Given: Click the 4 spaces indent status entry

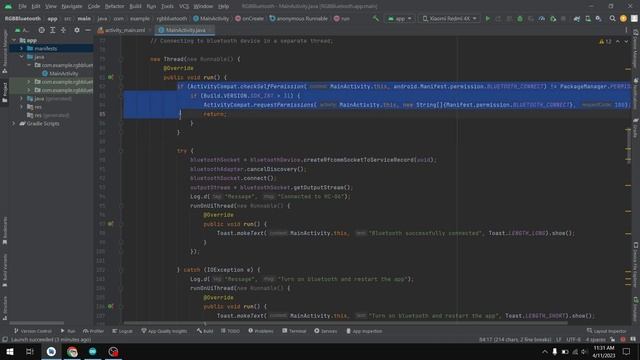Looking at the screenshot, I should [x=596, y=340].
